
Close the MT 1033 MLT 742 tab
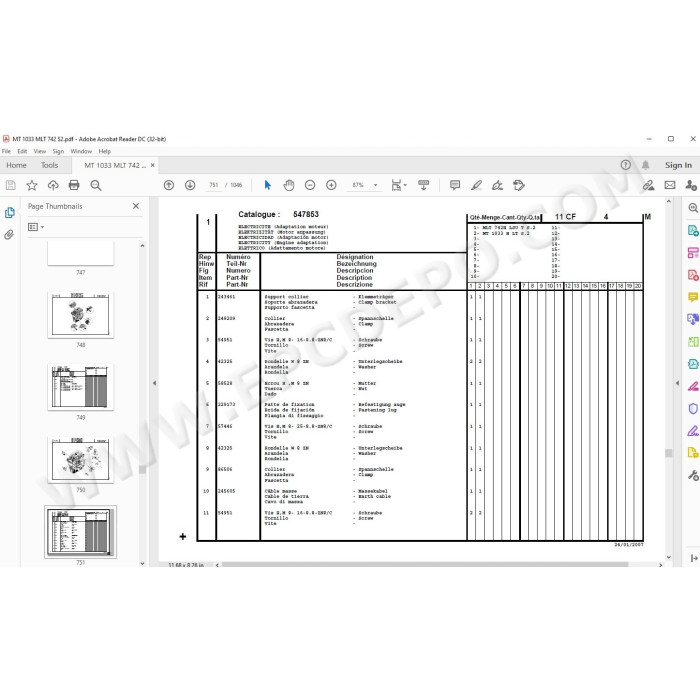click(x=153, y=165)
